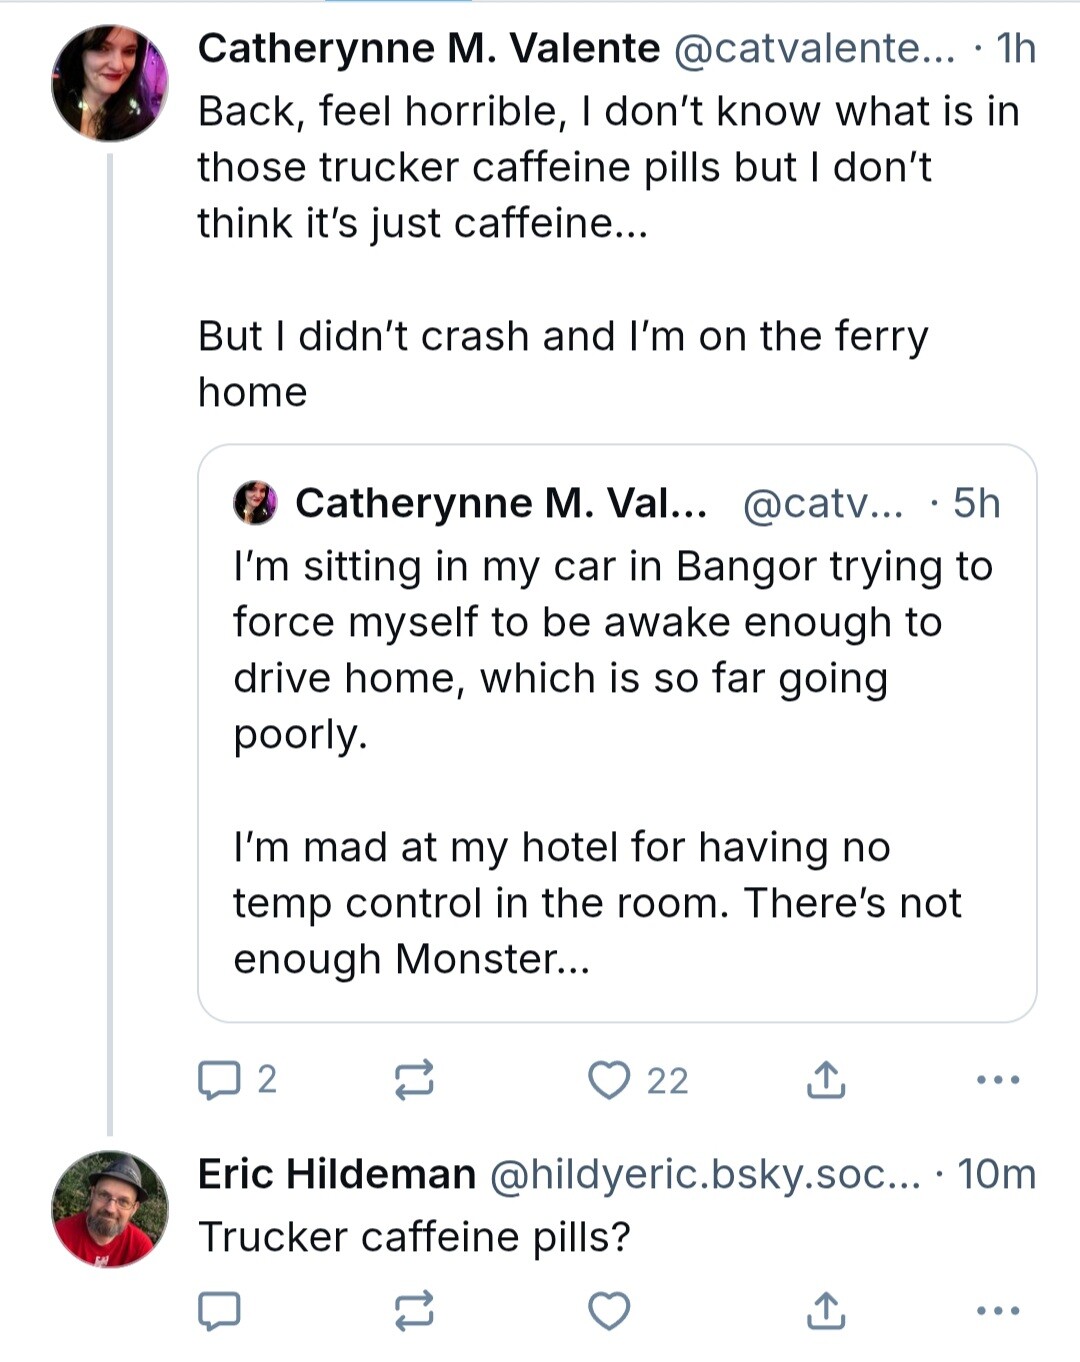Image resolution: width=1080 pixels, height=1362 pixels.
Task: Reply to Catherynne's ferry post
Action: tap(238, 1080)
